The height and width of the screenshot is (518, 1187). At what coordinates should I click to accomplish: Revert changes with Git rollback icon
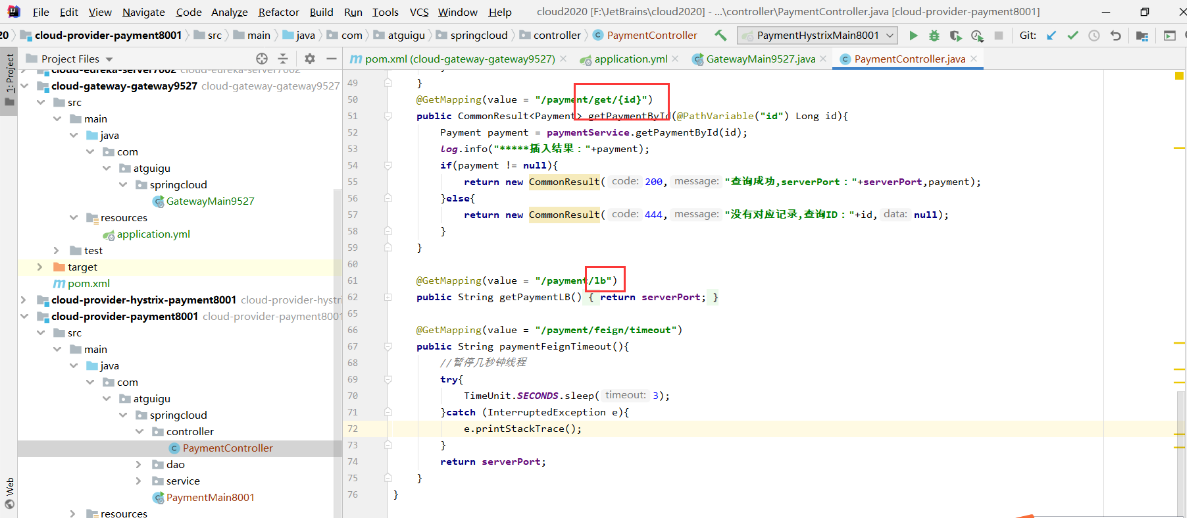[x=1116, y=35]
